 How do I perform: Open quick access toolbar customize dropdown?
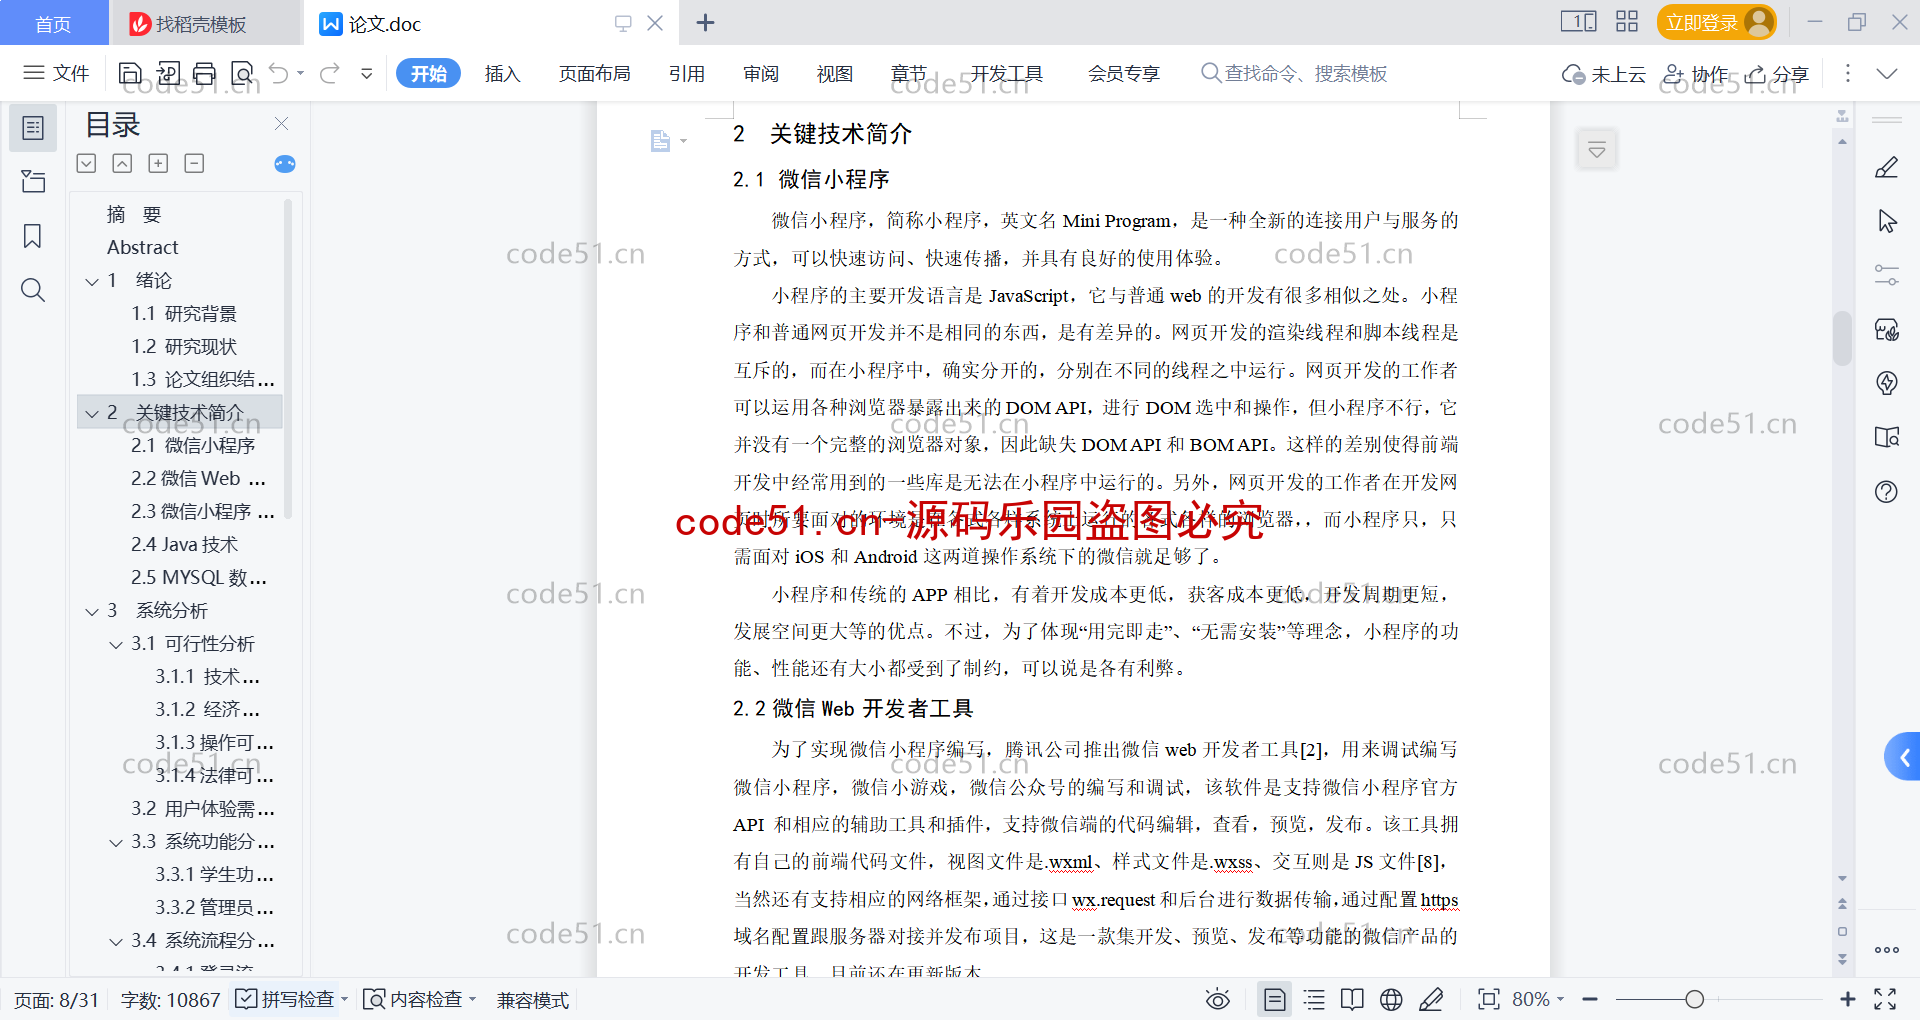[367, 73]
